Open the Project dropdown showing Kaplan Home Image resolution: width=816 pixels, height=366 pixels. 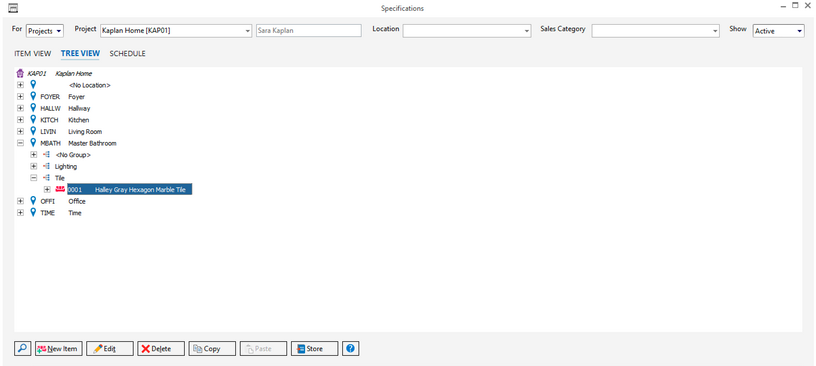click(176, 31)
